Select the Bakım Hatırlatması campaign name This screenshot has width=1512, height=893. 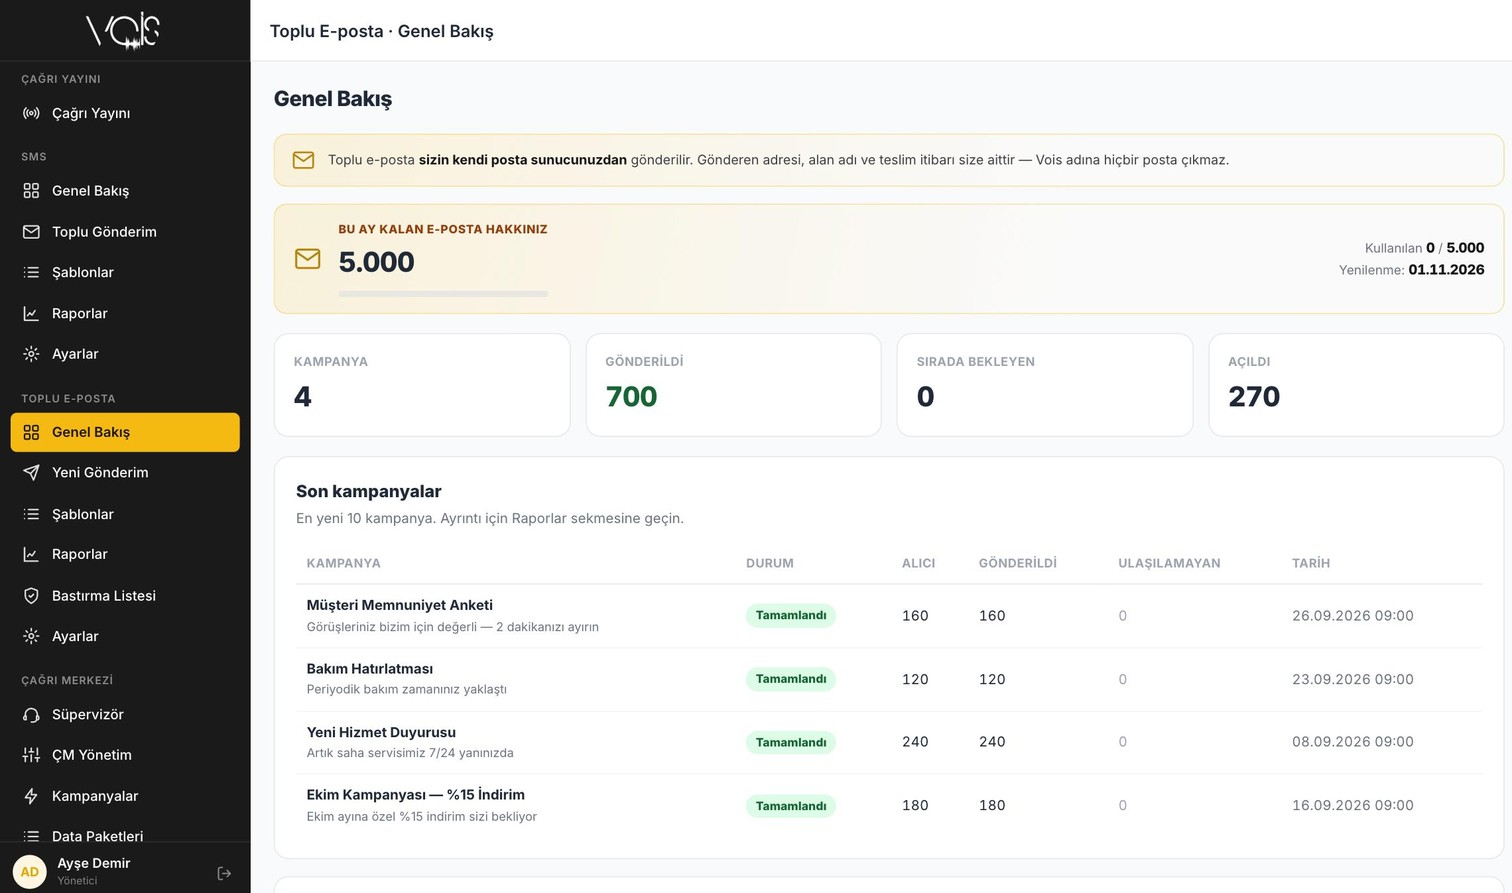(370, 669)
